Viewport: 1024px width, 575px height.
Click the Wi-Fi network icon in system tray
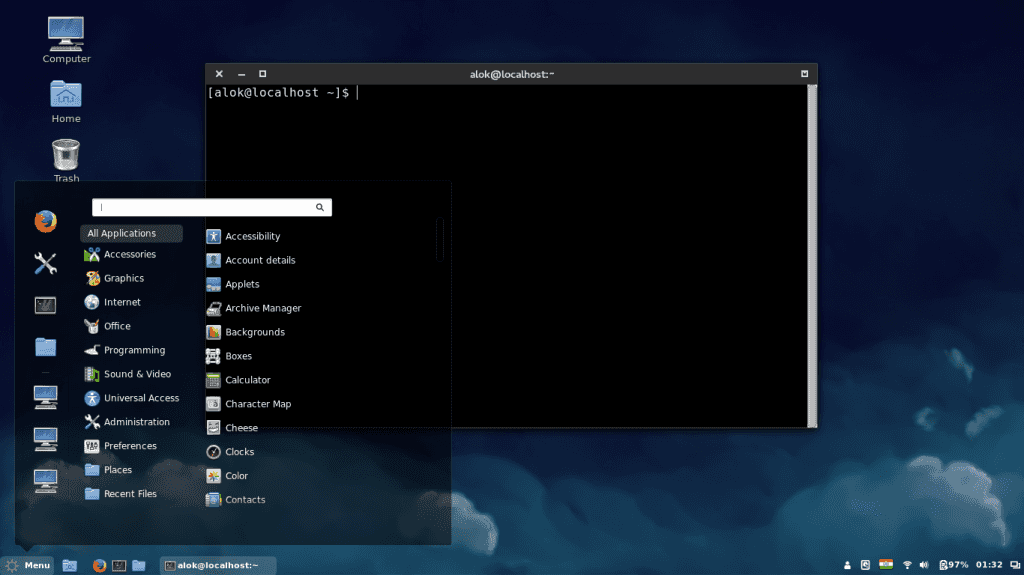[x=908, y=565]
